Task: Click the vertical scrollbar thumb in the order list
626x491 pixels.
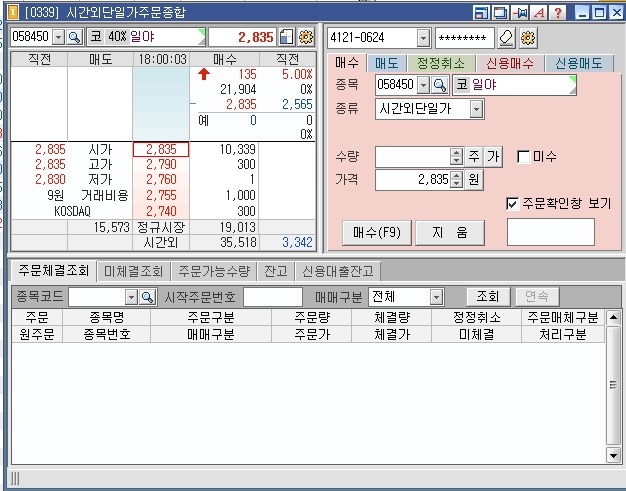Action: (613, 385)
